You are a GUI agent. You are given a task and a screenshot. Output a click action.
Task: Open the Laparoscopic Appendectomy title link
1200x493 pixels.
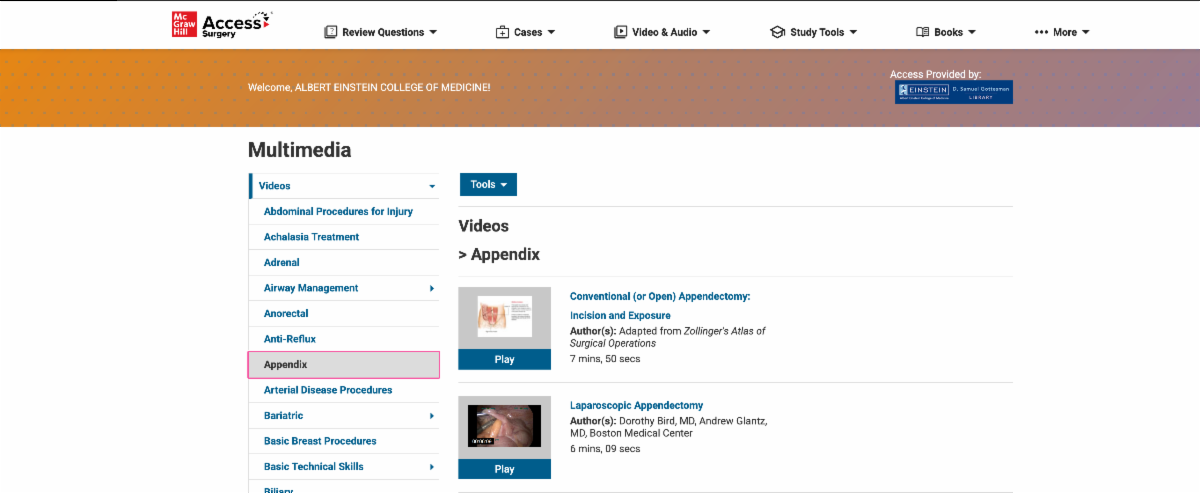(x=636, y=405)
